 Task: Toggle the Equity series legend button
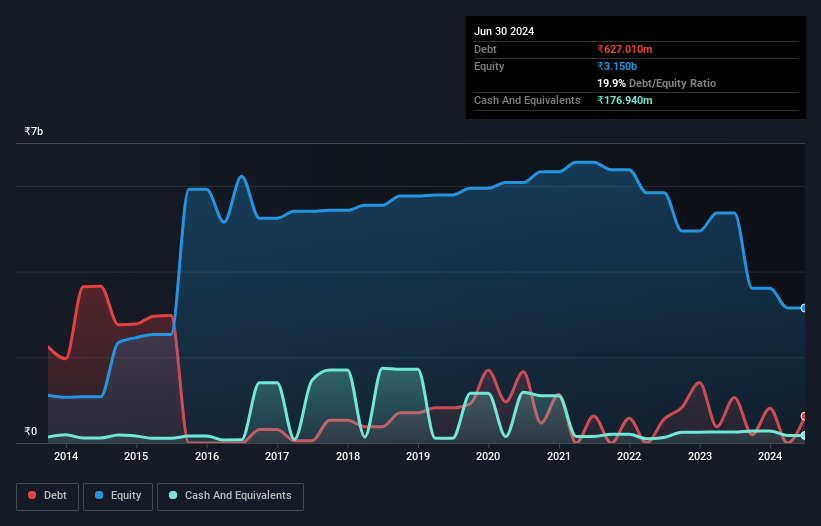click(118, 496)
